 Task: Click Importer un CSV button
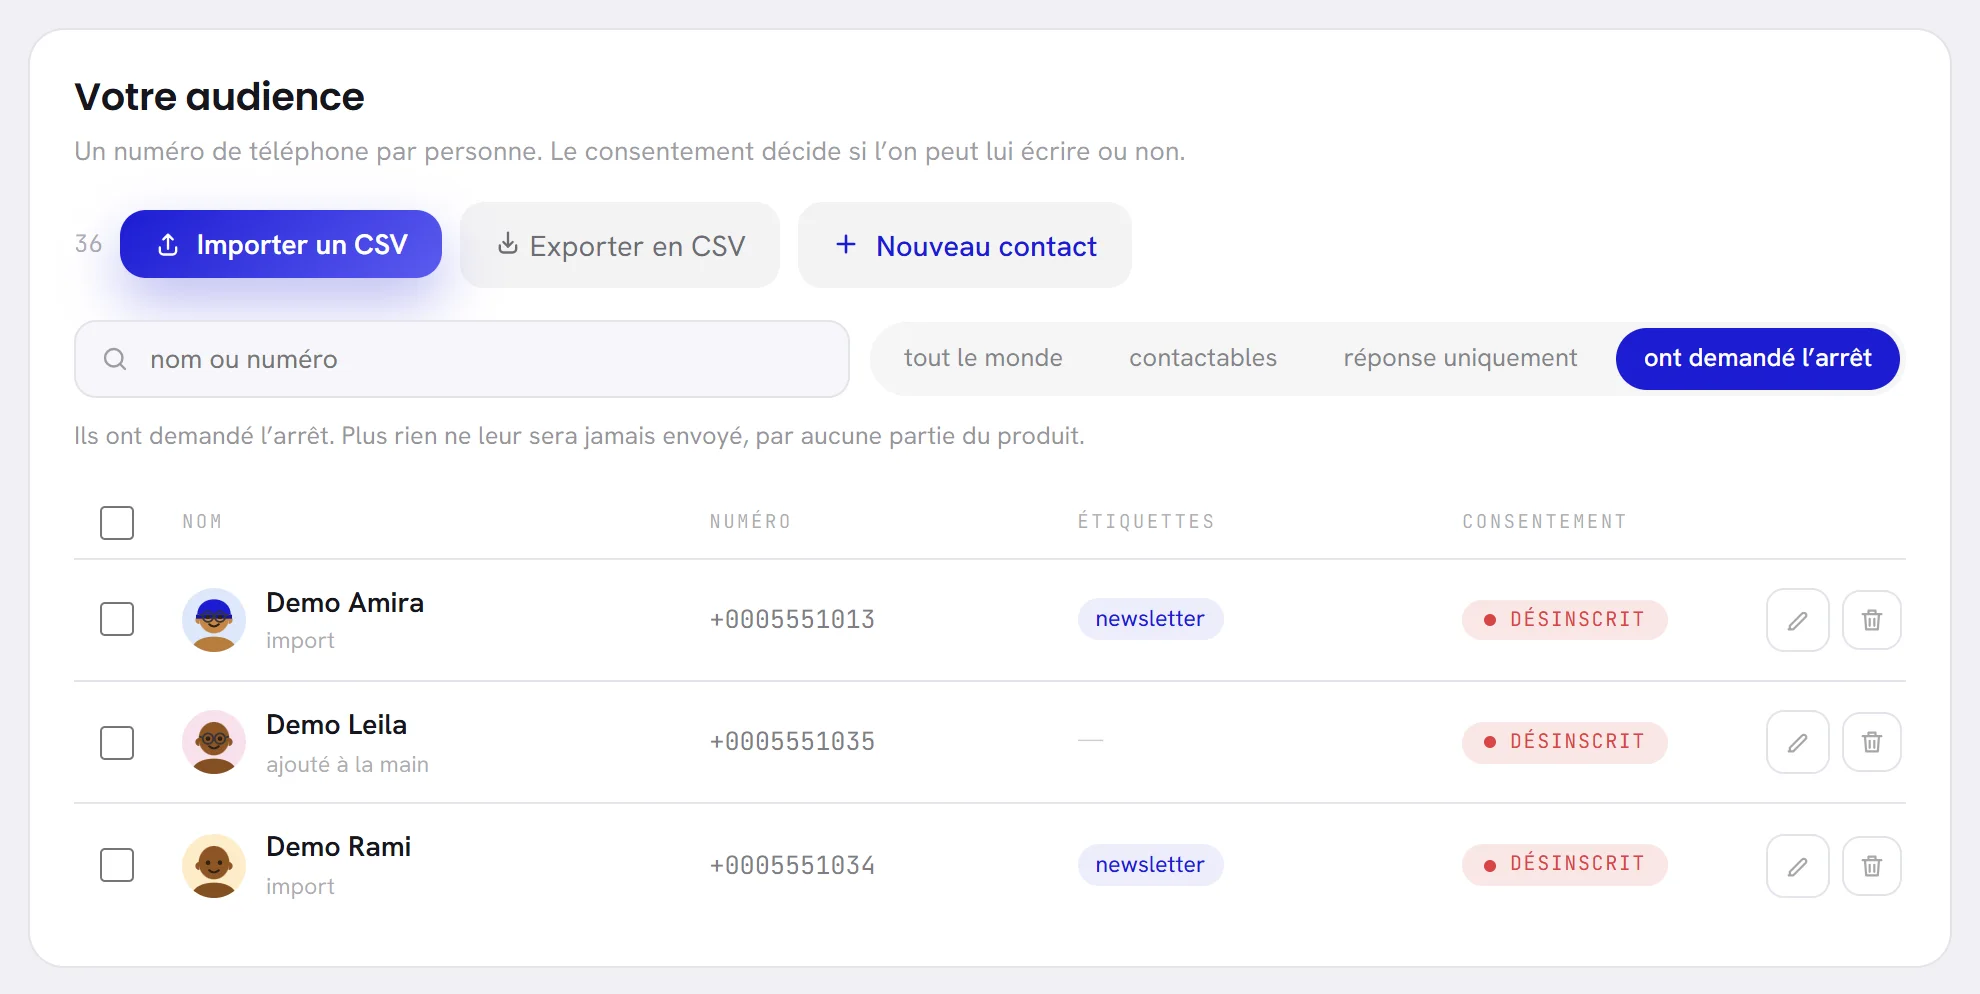pos(281,244)
